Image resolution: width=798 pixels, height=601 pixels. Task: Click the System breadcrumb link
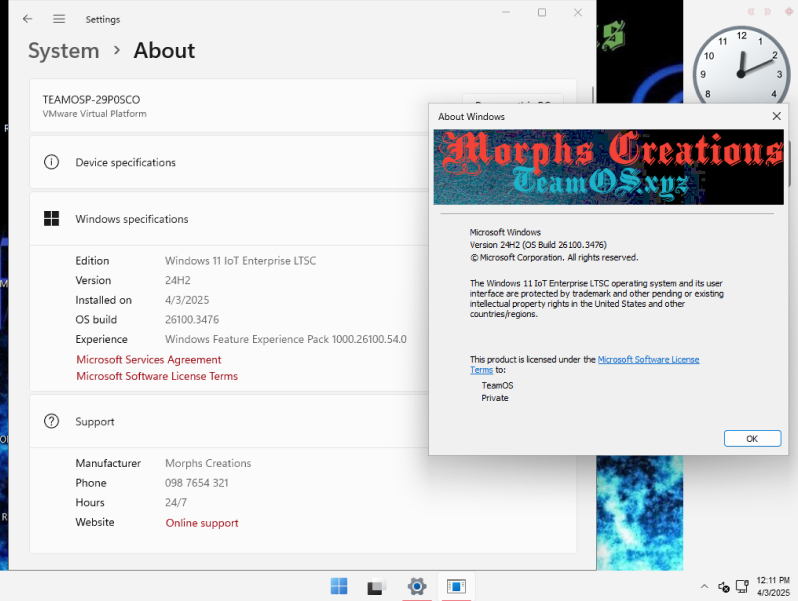pos(64,51)
